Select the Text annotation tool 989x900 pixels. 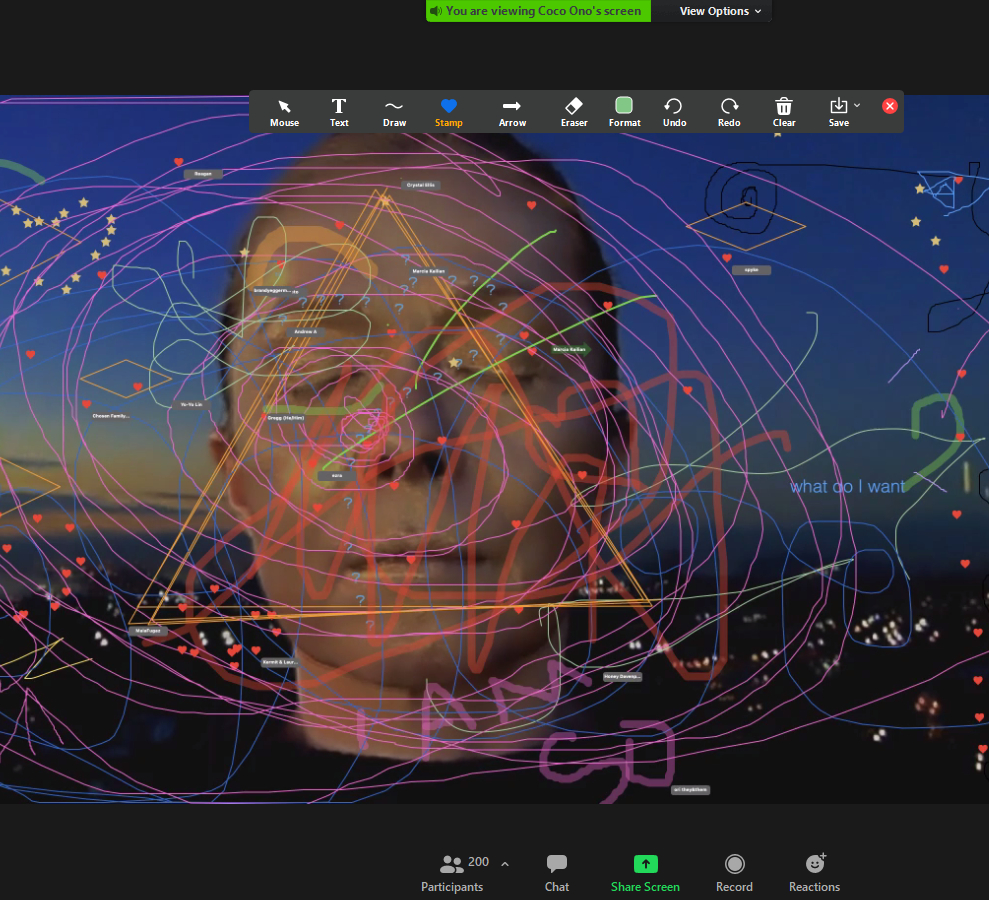339,112
